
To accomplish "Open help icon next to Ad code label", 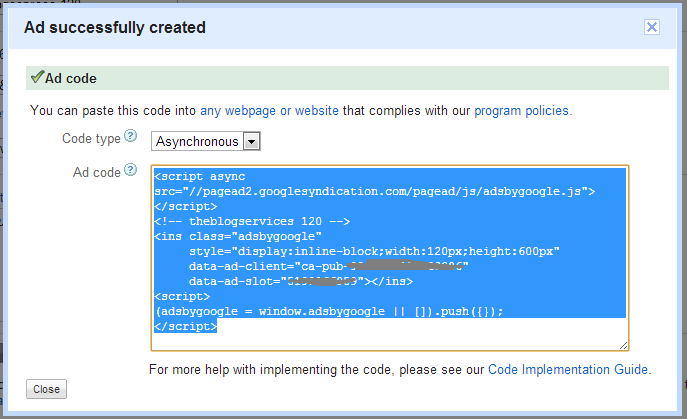I will tap(130, 170).
